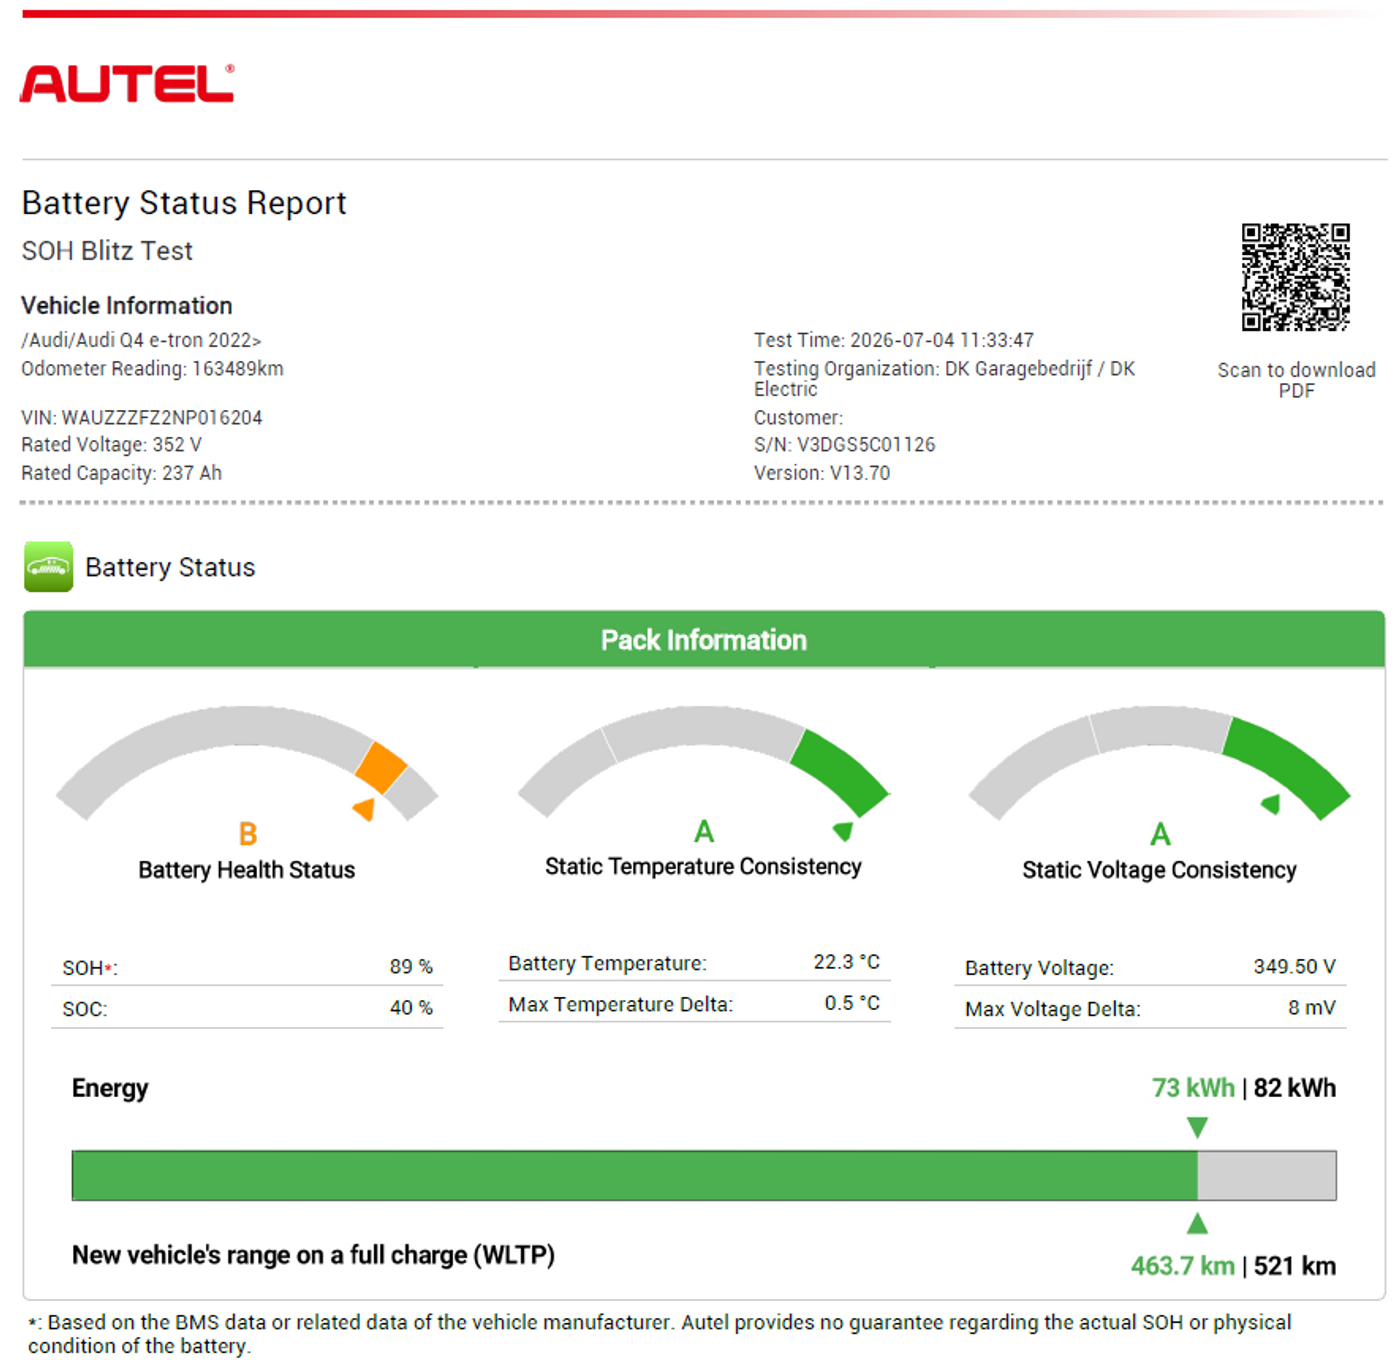
Task: Click the Testing Organization DK Garagebedrijf text
Action: (945, 379)
